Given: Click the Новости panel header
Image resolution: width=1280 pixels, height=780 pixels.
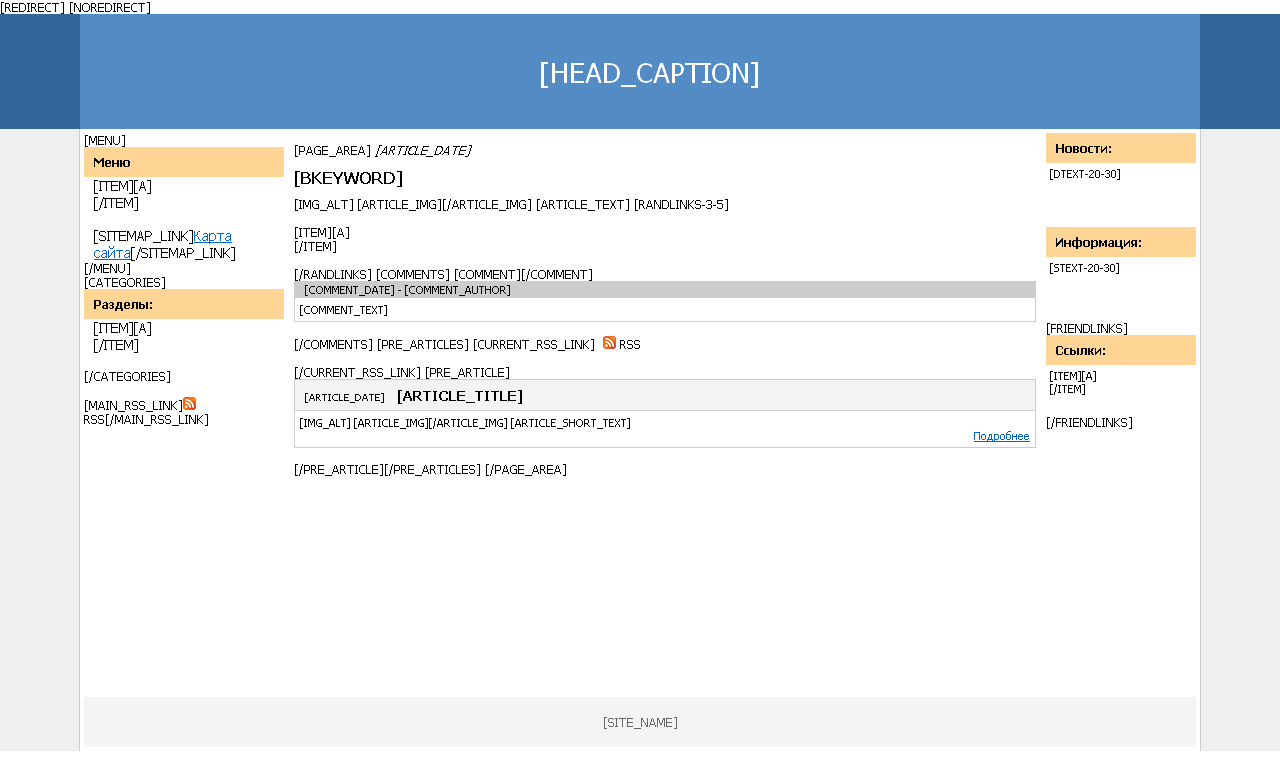Looking at the screenshot, I should click(x=1121, y=148).
